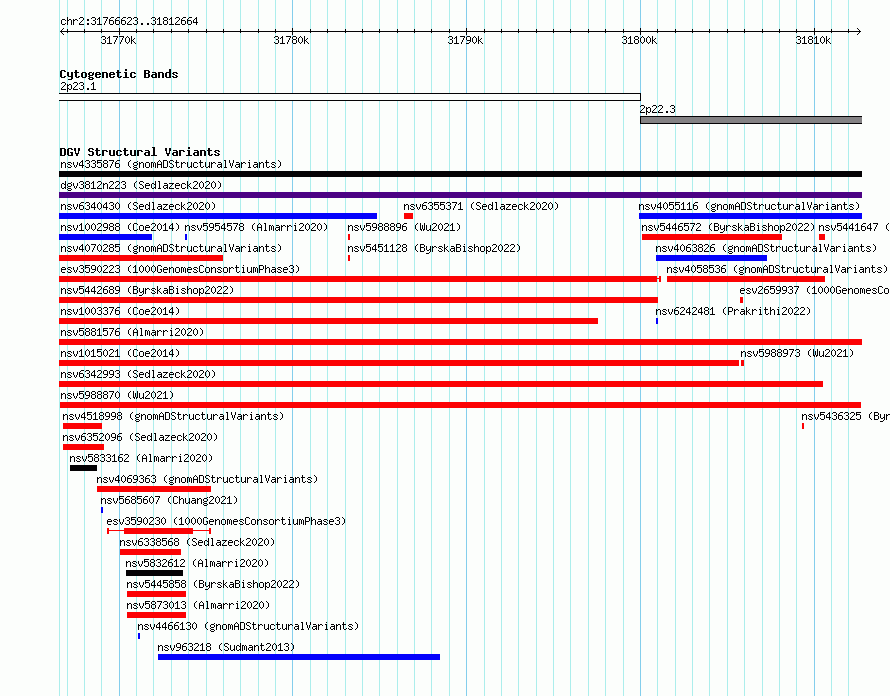Select the black nsv5832612 variant bar
Screen dimensions: 890x696
pyautogui.click(x=154, y=573)
